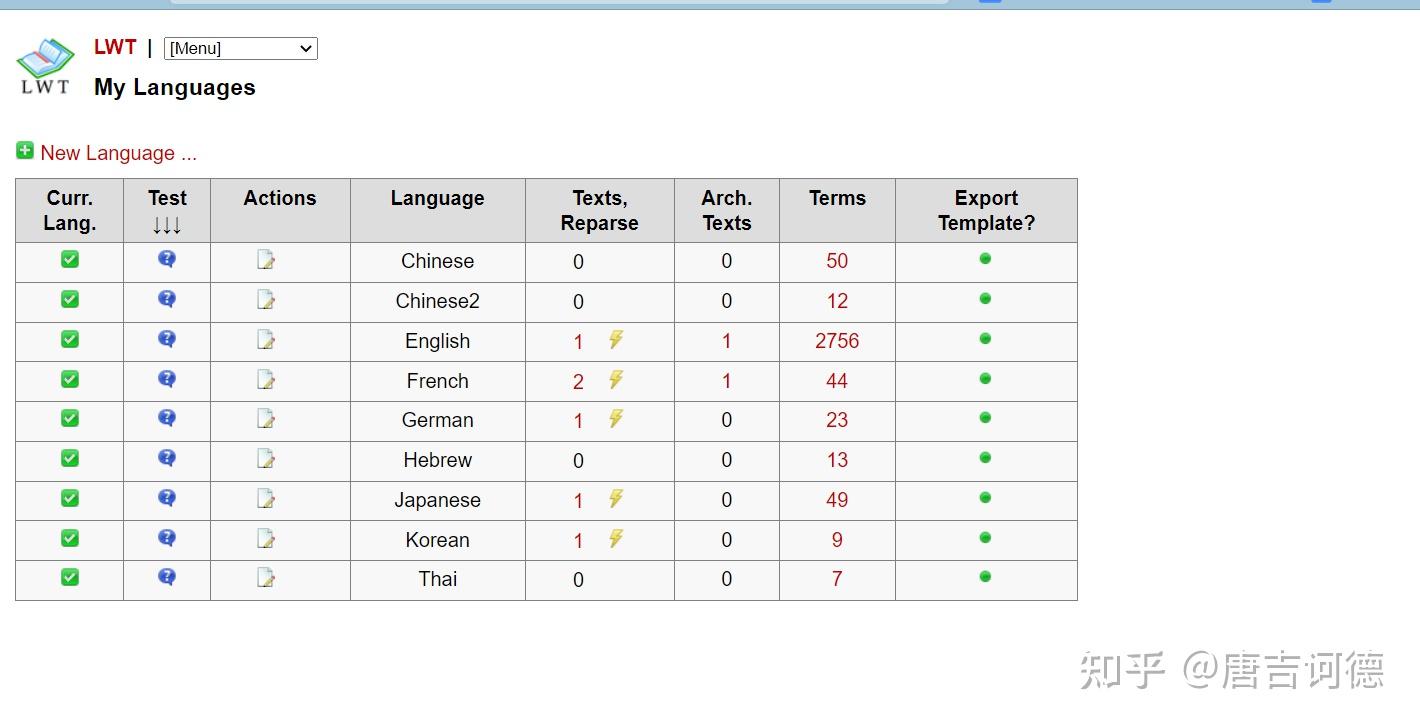Click Chinese2 language name cell
Screen dimensions: 1420x728
(x=438, y=301)
